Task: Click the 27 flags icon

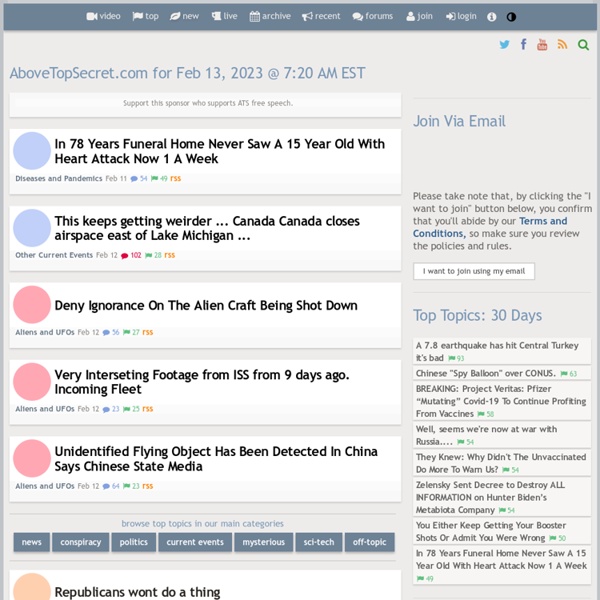Action: coord(131,332)
